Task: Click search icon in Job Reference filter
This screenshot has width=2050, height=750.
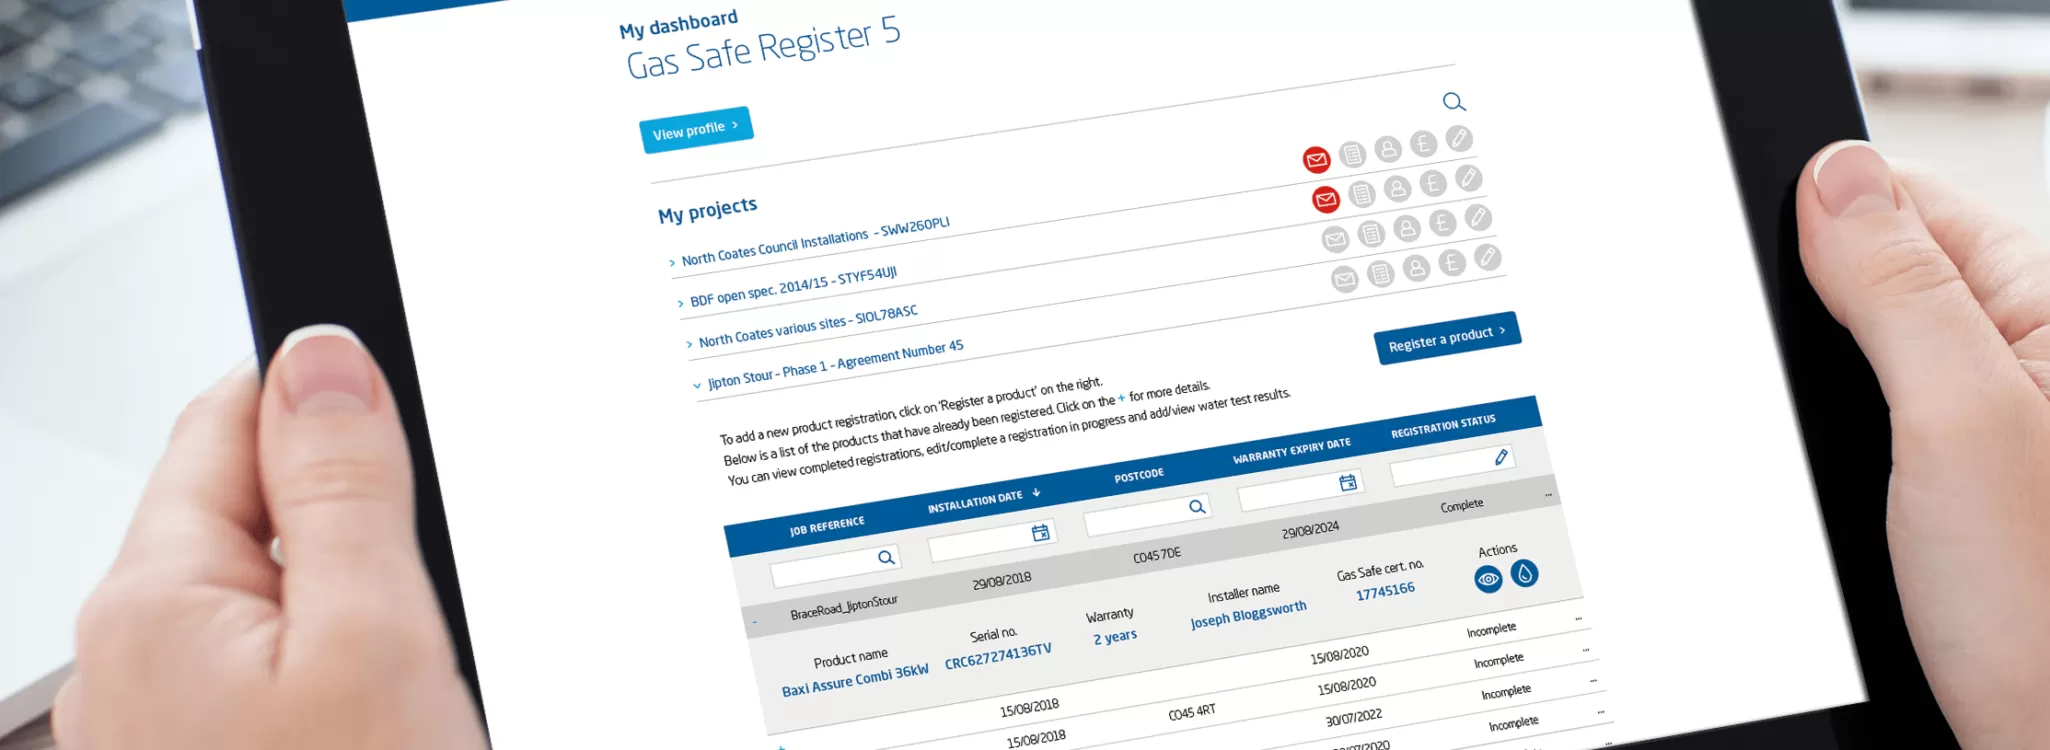Action: (886, 557)
